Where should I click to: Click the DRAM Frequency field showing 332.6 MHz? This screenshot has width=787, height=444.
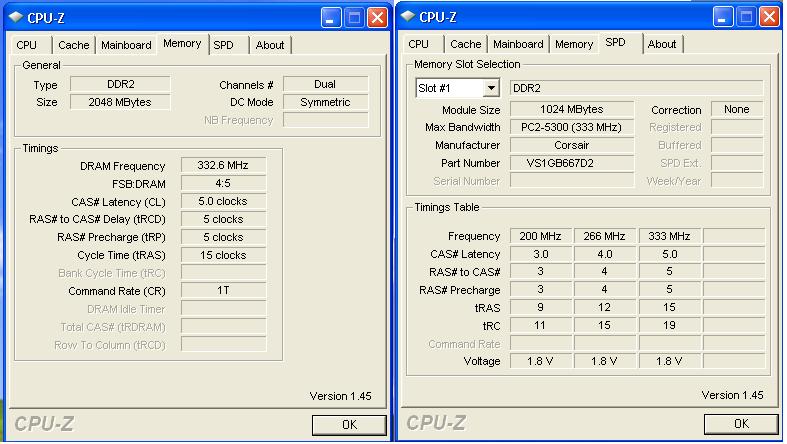point(224,166)
